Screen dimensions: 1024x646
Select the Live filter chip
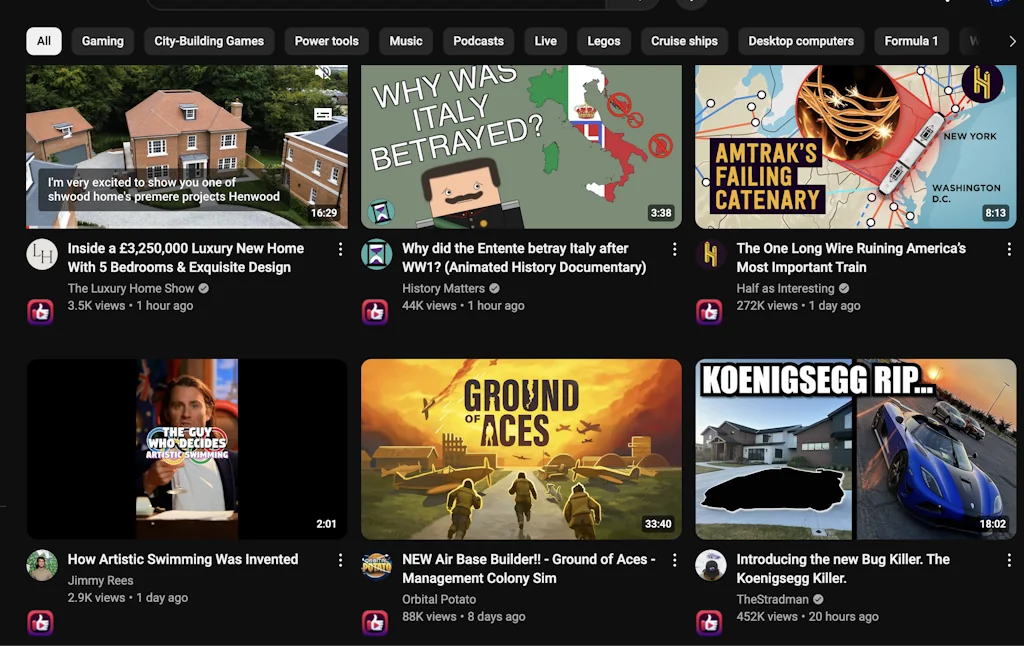pyautogui.click(x=545, y=41)
